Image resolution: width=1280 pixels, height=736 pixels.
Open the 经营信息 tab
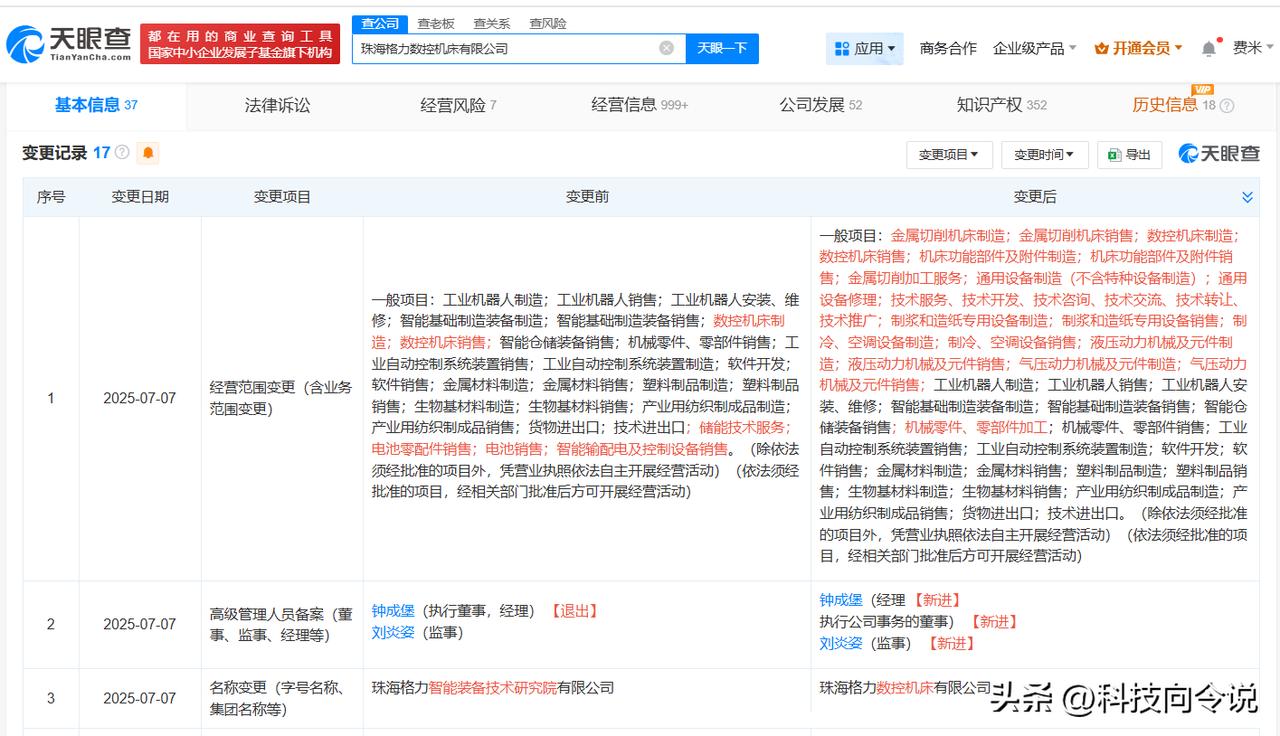[x=639, y=105]
